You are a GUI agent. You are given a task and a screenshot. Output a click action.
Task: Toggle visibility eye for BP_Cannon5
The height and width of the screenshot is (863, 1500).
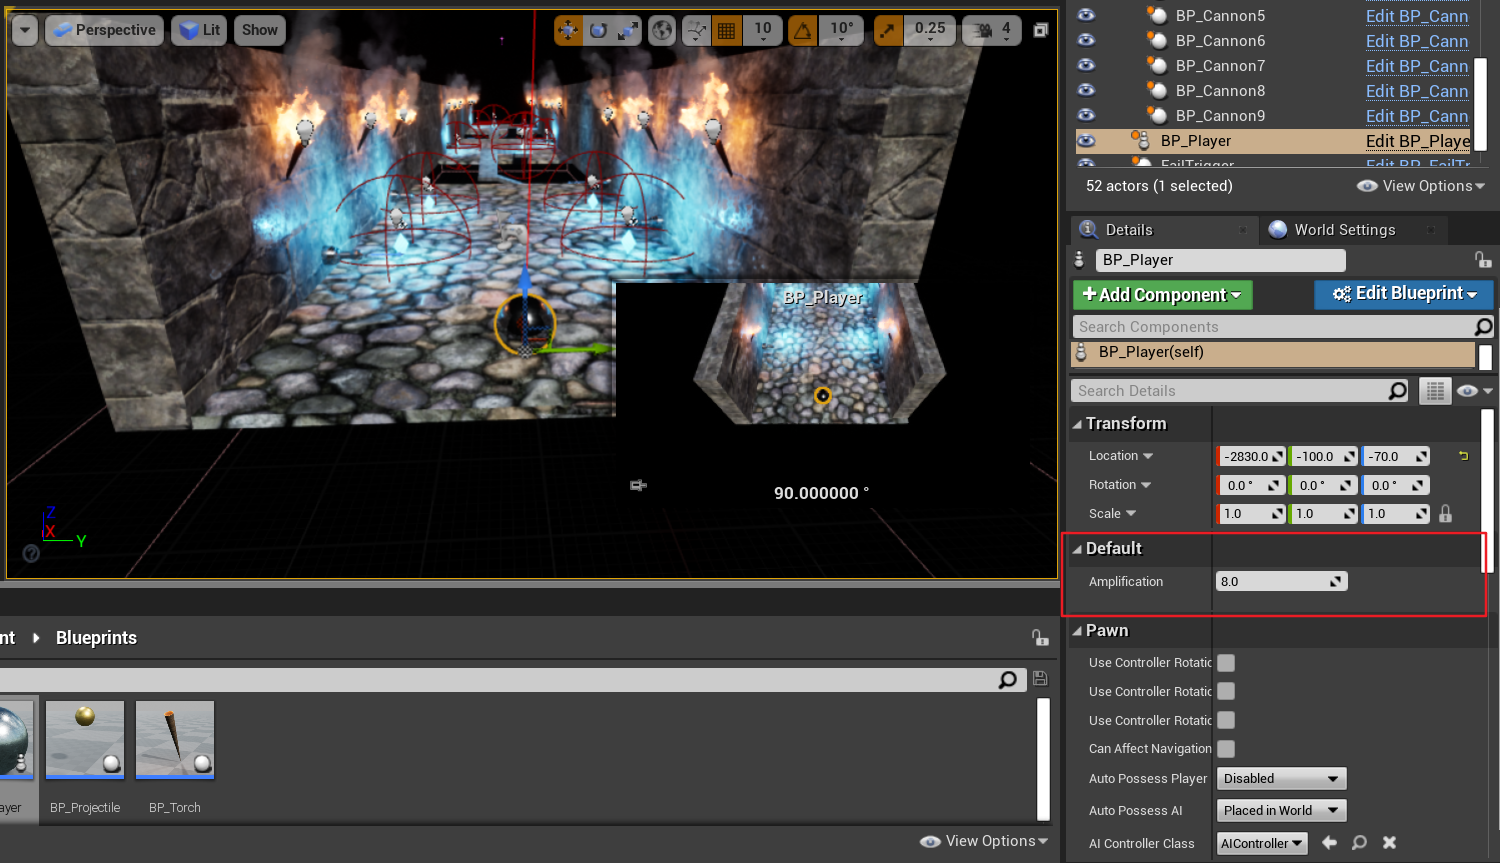coord(1086,15)
